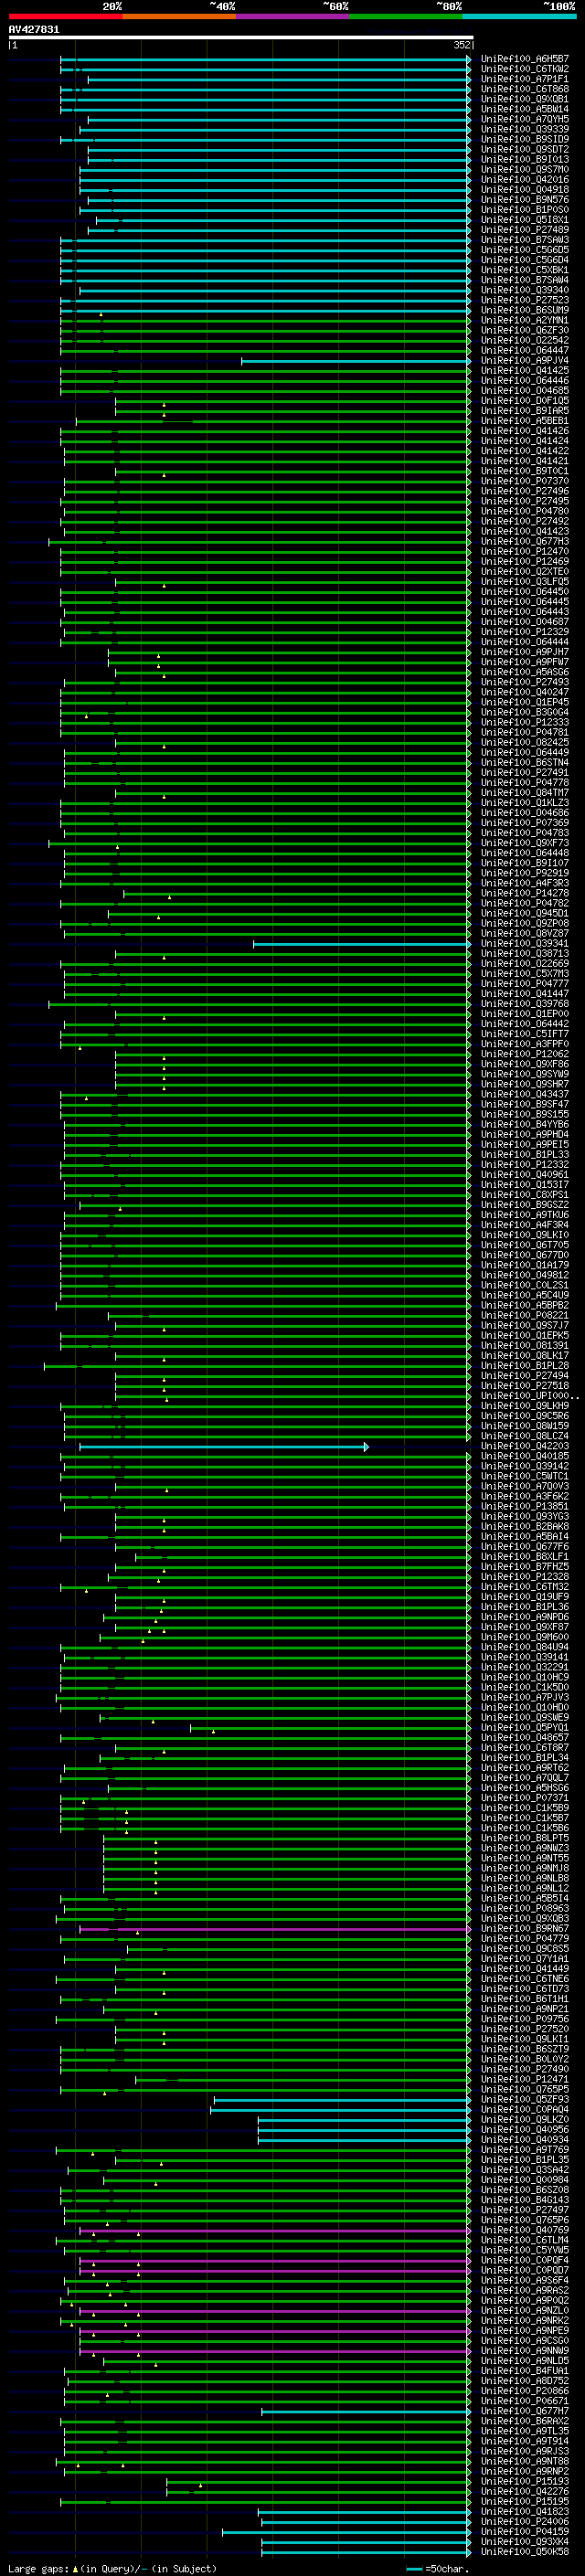Open the UniRef100_Q677H7 hit label
Image resolution: width=585 pixels, height=2576 pixels.
pyautogui.click(x=525, y=2412)
